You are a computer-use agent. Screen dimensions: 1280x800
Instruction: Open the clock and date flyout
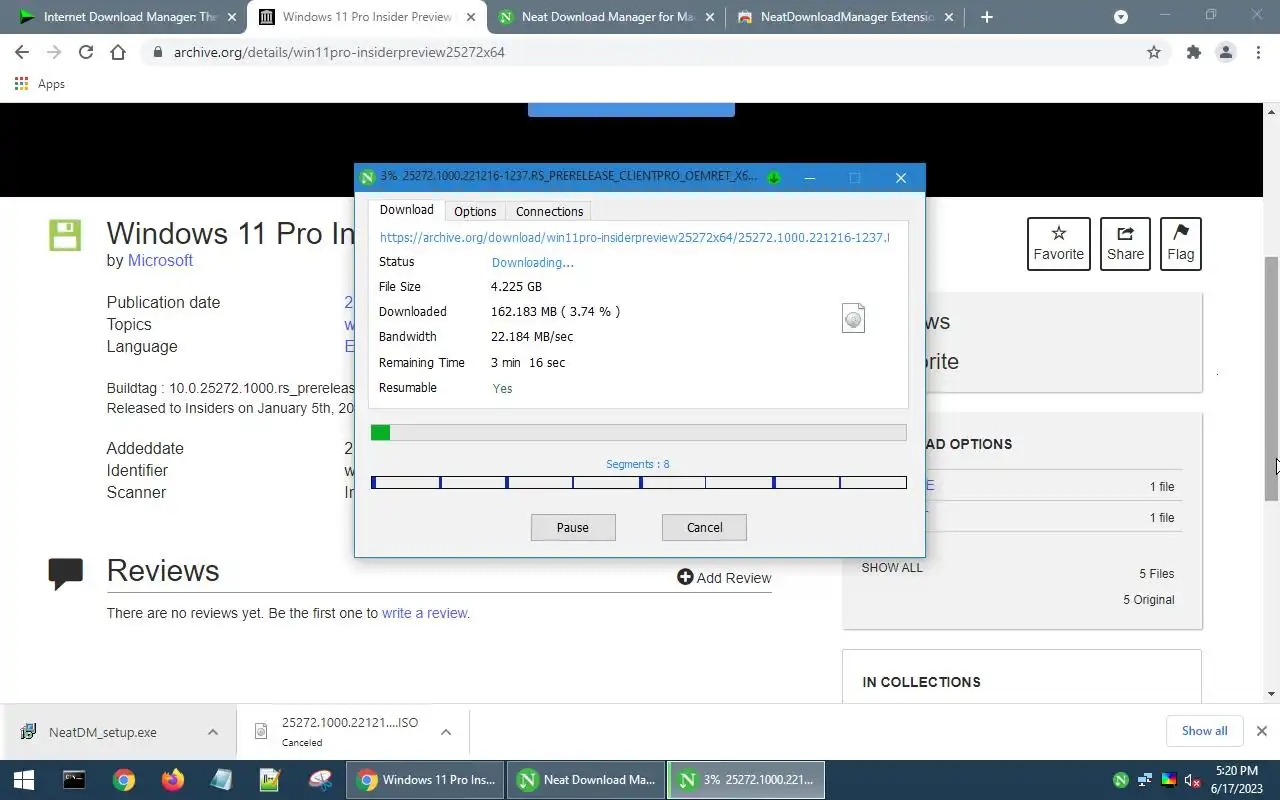(x=1237, y=780)
